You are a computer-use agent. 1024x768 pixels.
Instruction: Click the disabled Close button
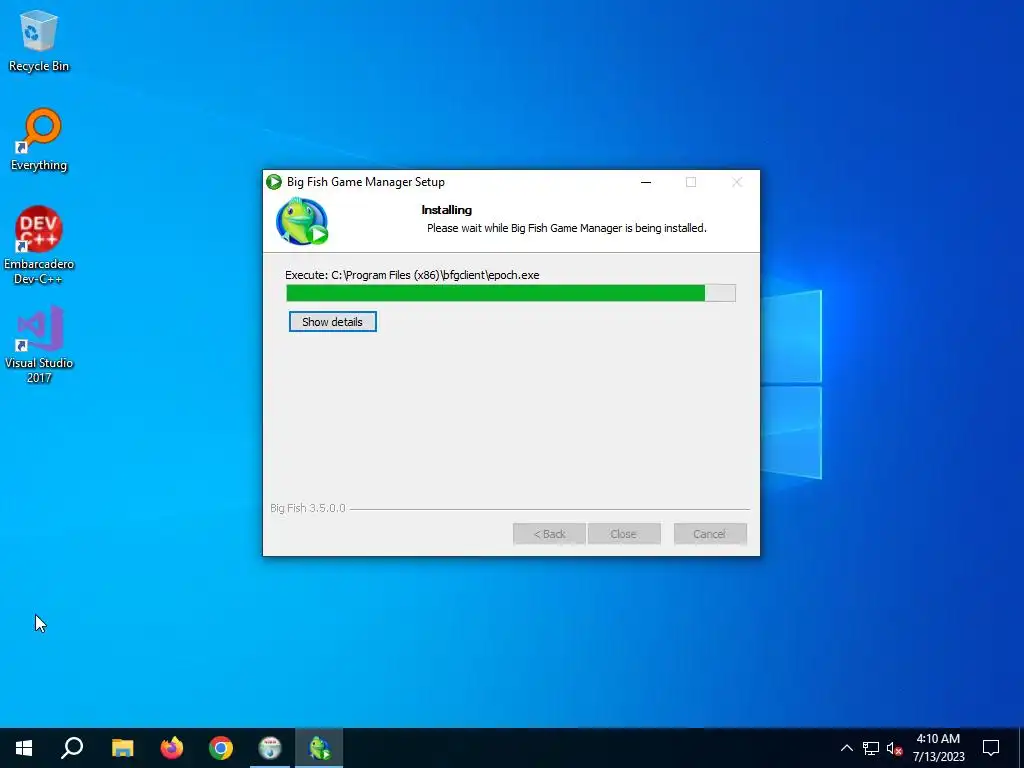tap(624, 534)
